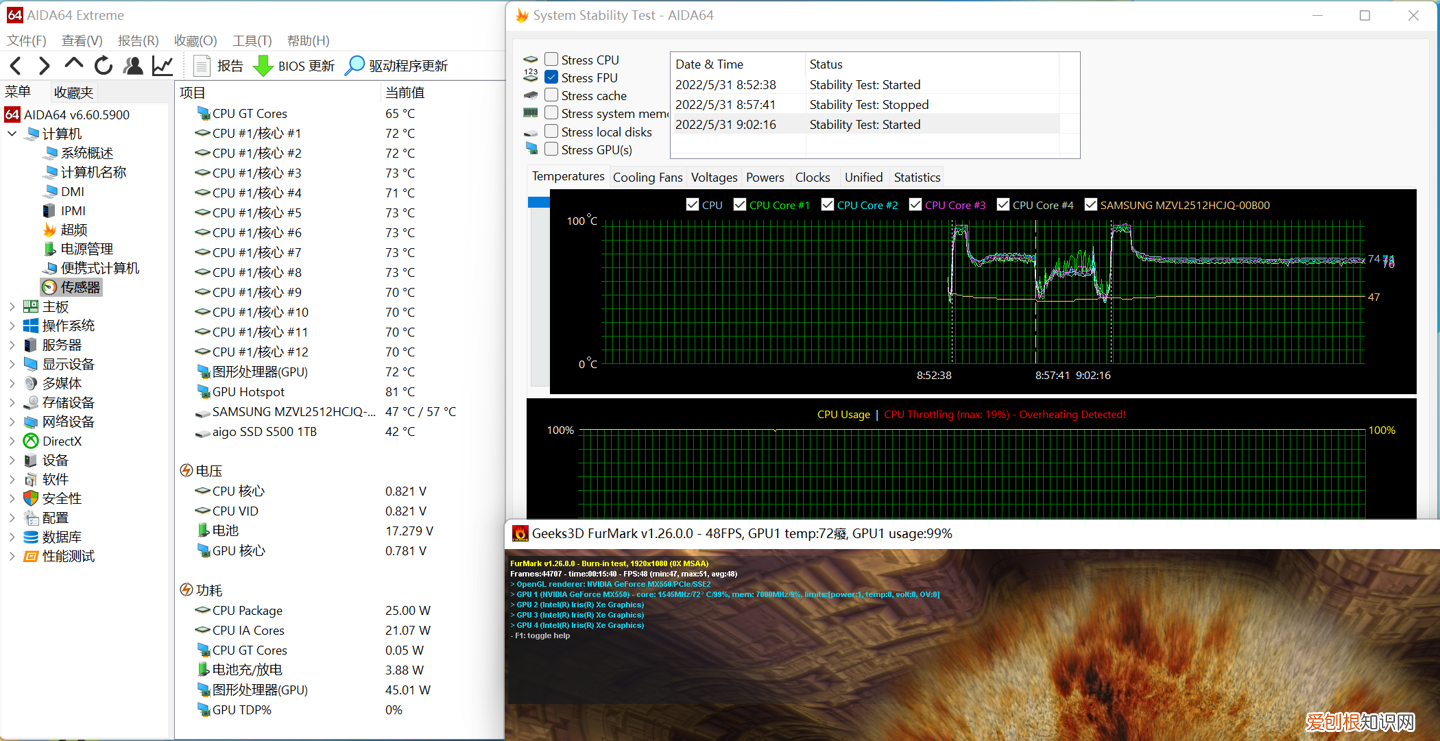Viewport: 1440px width, 741px height.
Task: Click the BIOS 更新 green arrow icon
Action: [x=263, y=66]
